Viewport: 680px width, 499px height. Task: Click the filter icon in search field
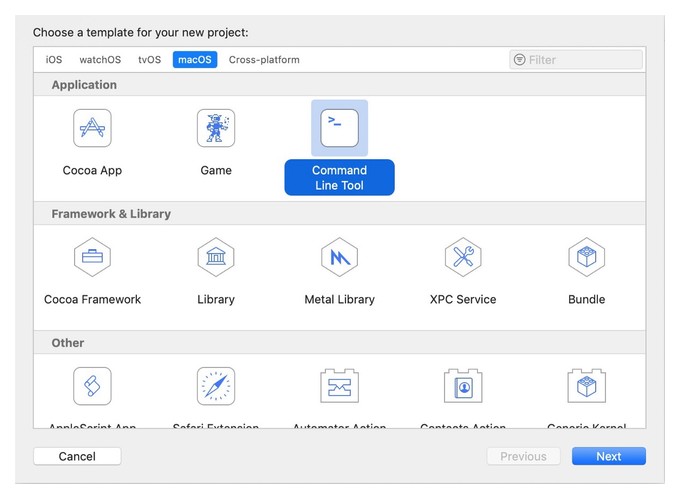(520, 59)
